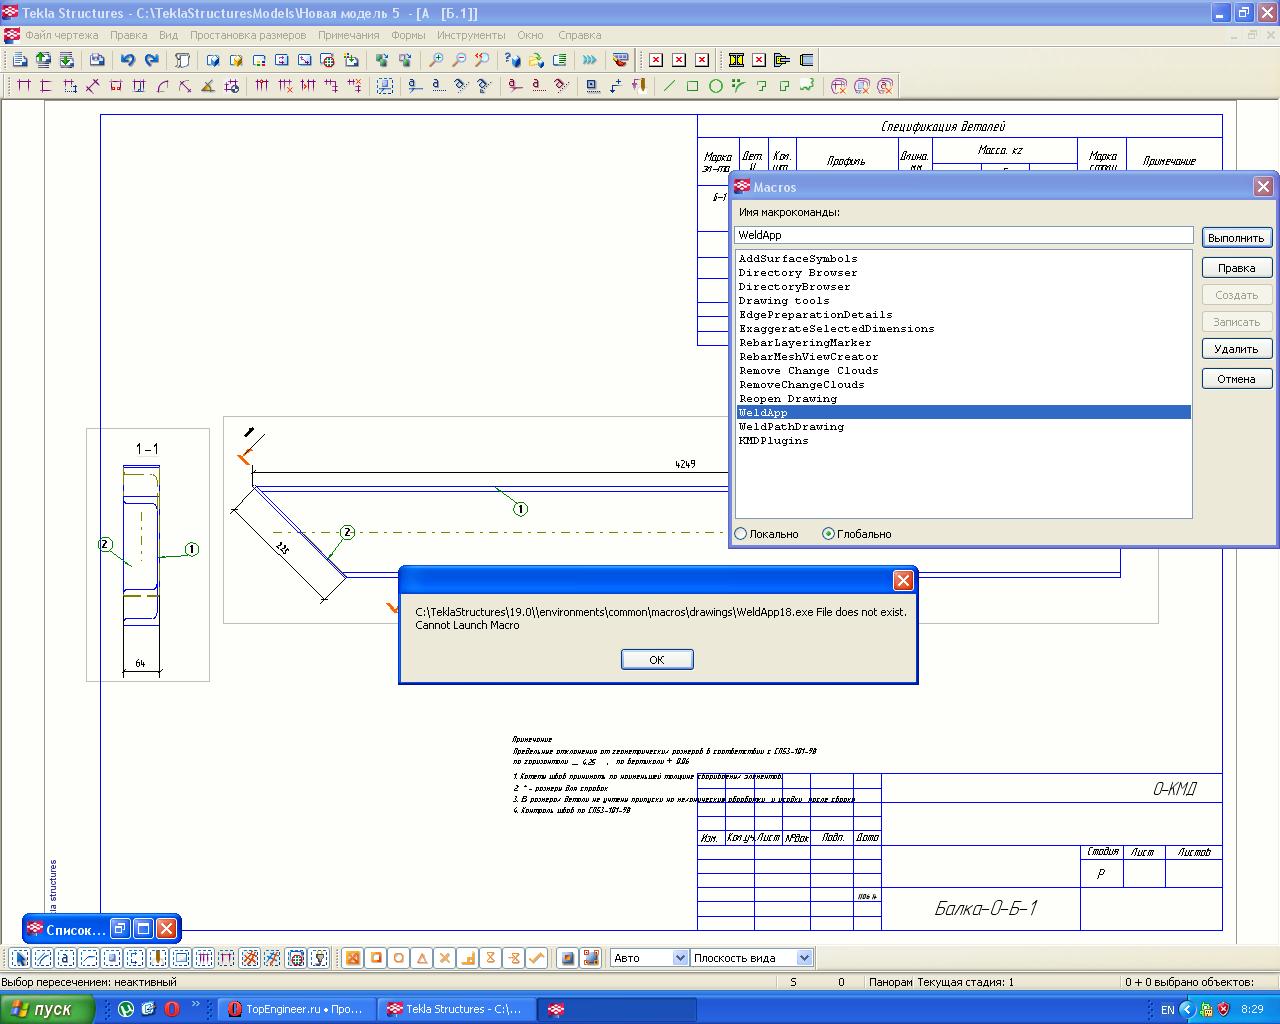Click the save drawing icon
The image size is (1280, 1024).
(x=97, y=60)
